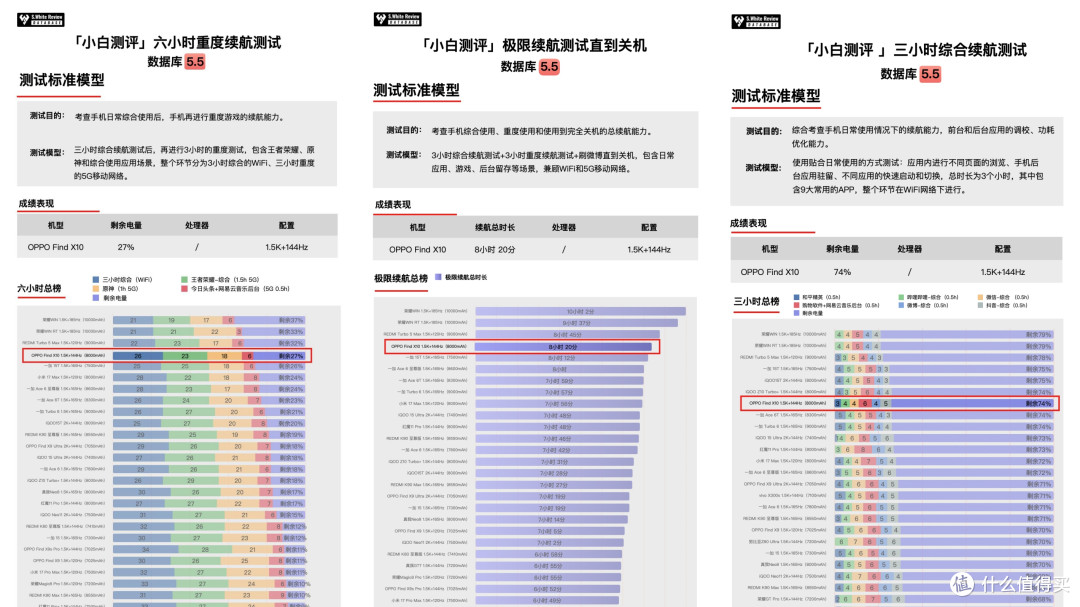Image resolution: width=1080 pixels, height=607 pixels.
Task: Click the 成绩表现 heading in the three-hour panel
Action: (x=748, y=223)
